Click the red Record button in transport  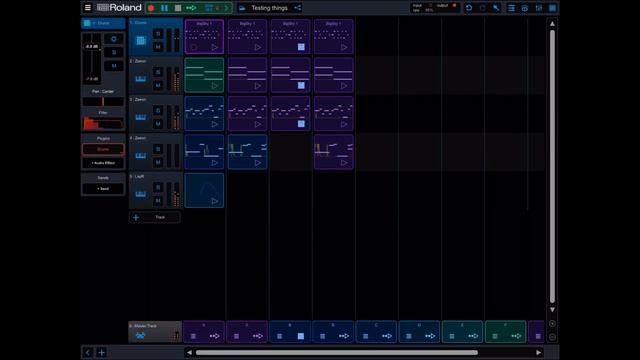151,8
